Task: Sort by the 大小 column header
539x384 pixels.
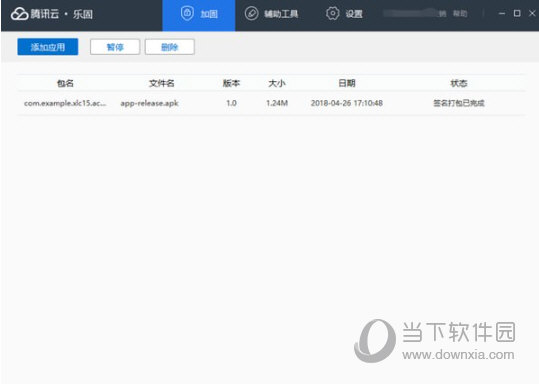Action: pos(277,83)
